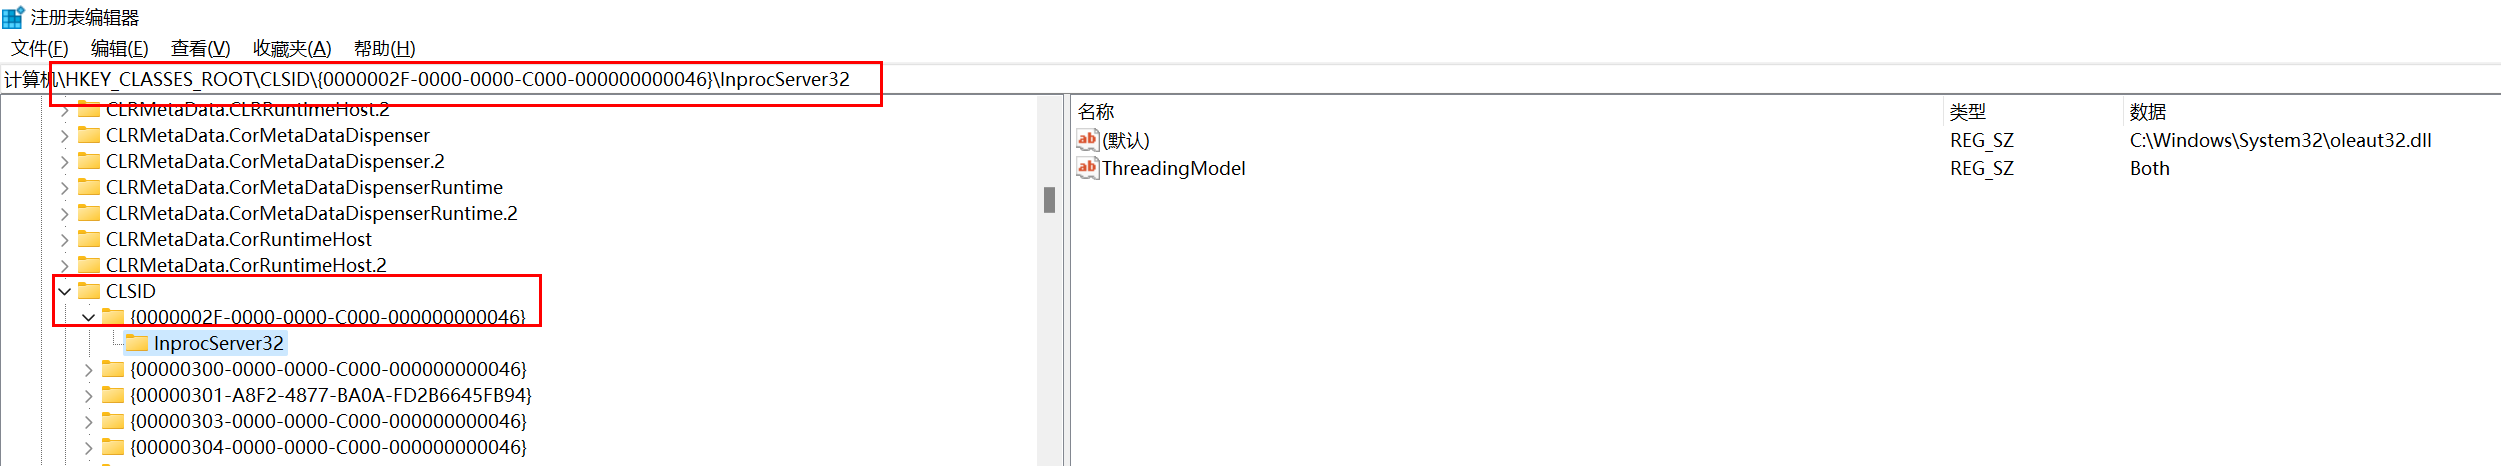2501x466 pixels.
Task: Expand CLRMetaData.CorRuntimeHost node
Action: (65, 240)
